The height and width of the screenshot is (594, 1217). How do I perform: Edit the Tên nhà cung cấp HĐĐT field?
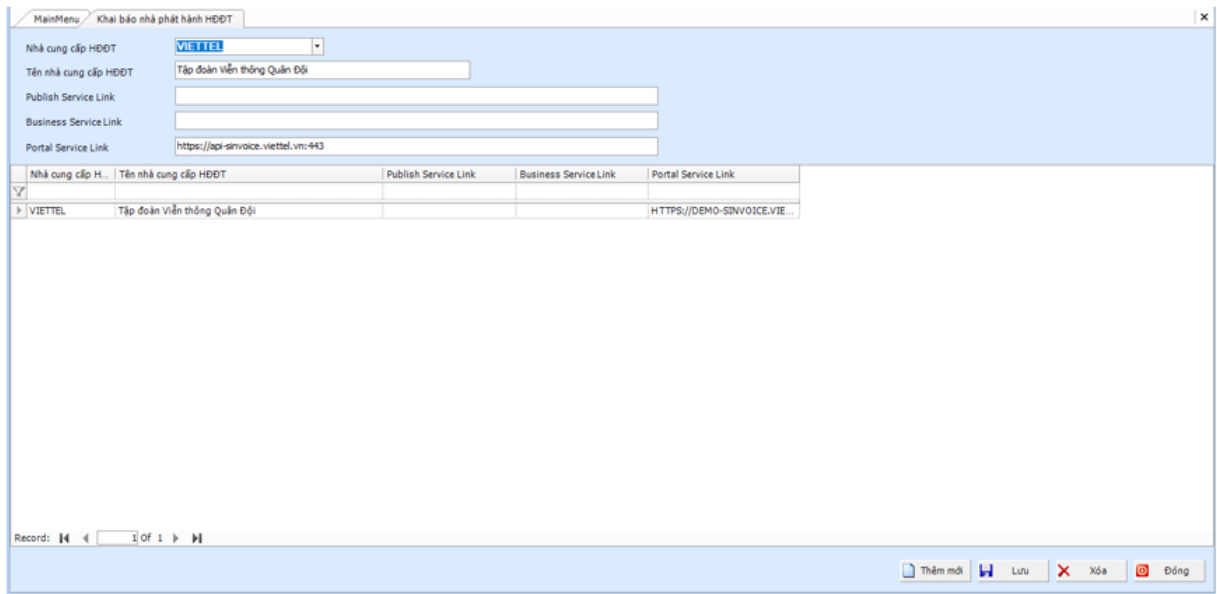pos(321,70)
